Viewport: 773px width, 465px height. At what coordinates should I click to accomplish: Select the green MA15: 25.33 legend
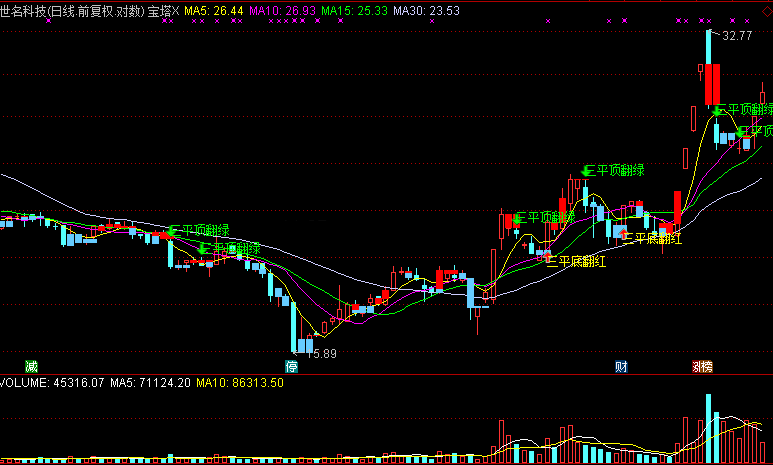tap(354, 11)
